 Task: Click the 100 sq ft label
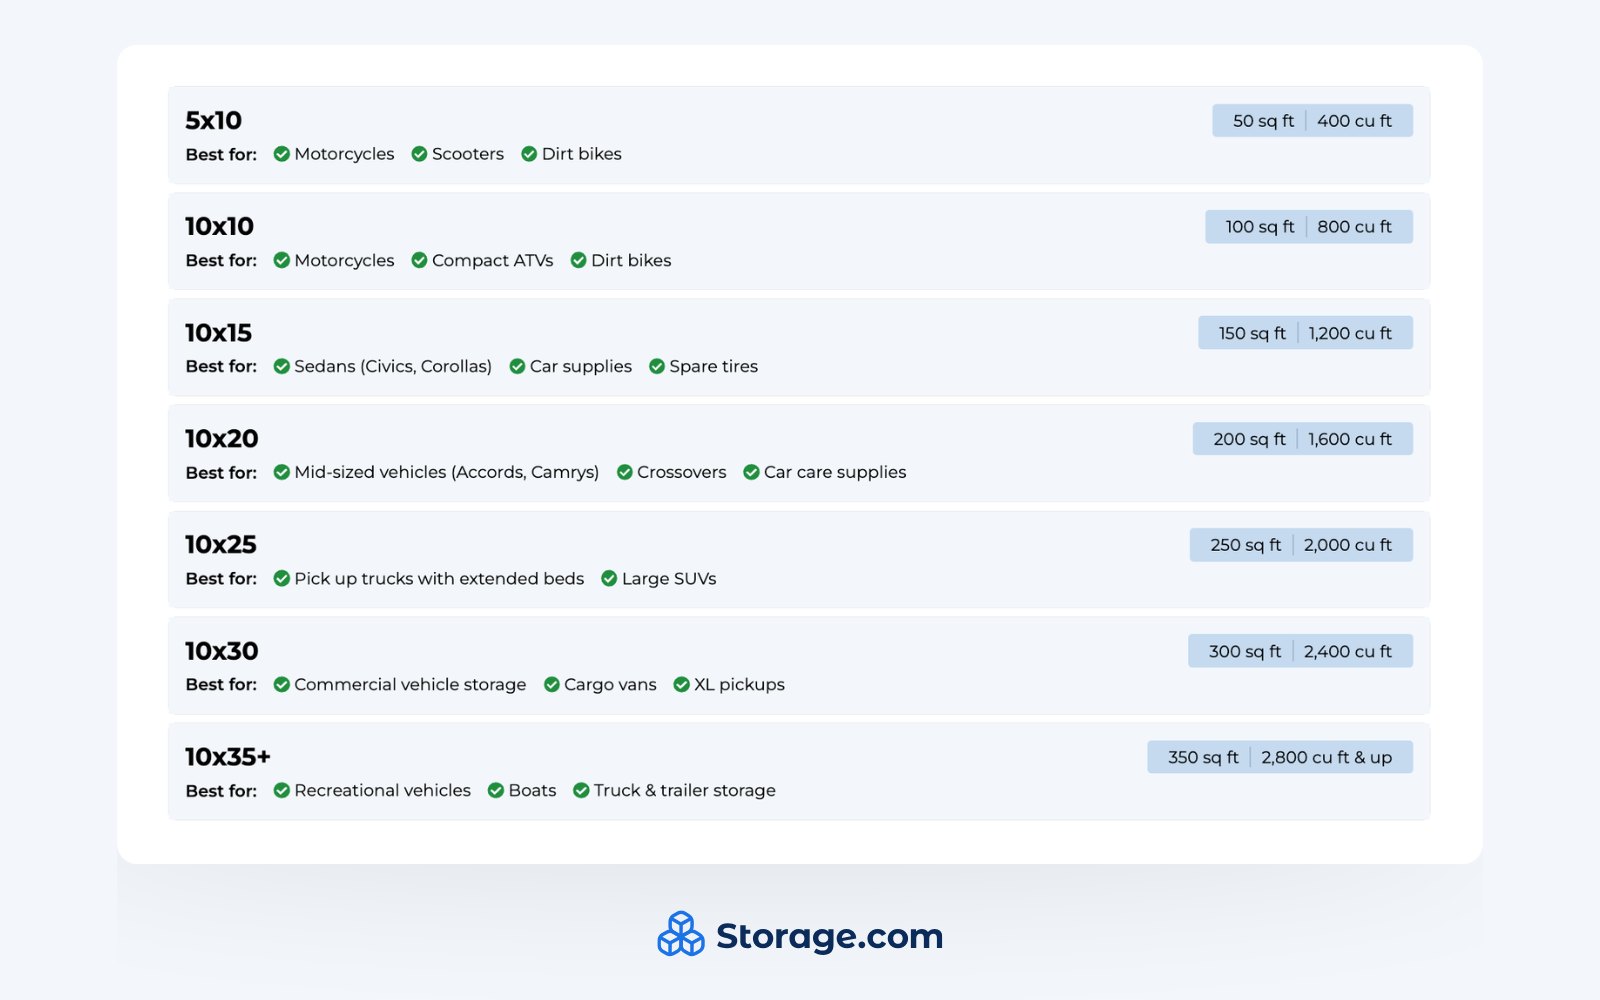[1260, 227]
